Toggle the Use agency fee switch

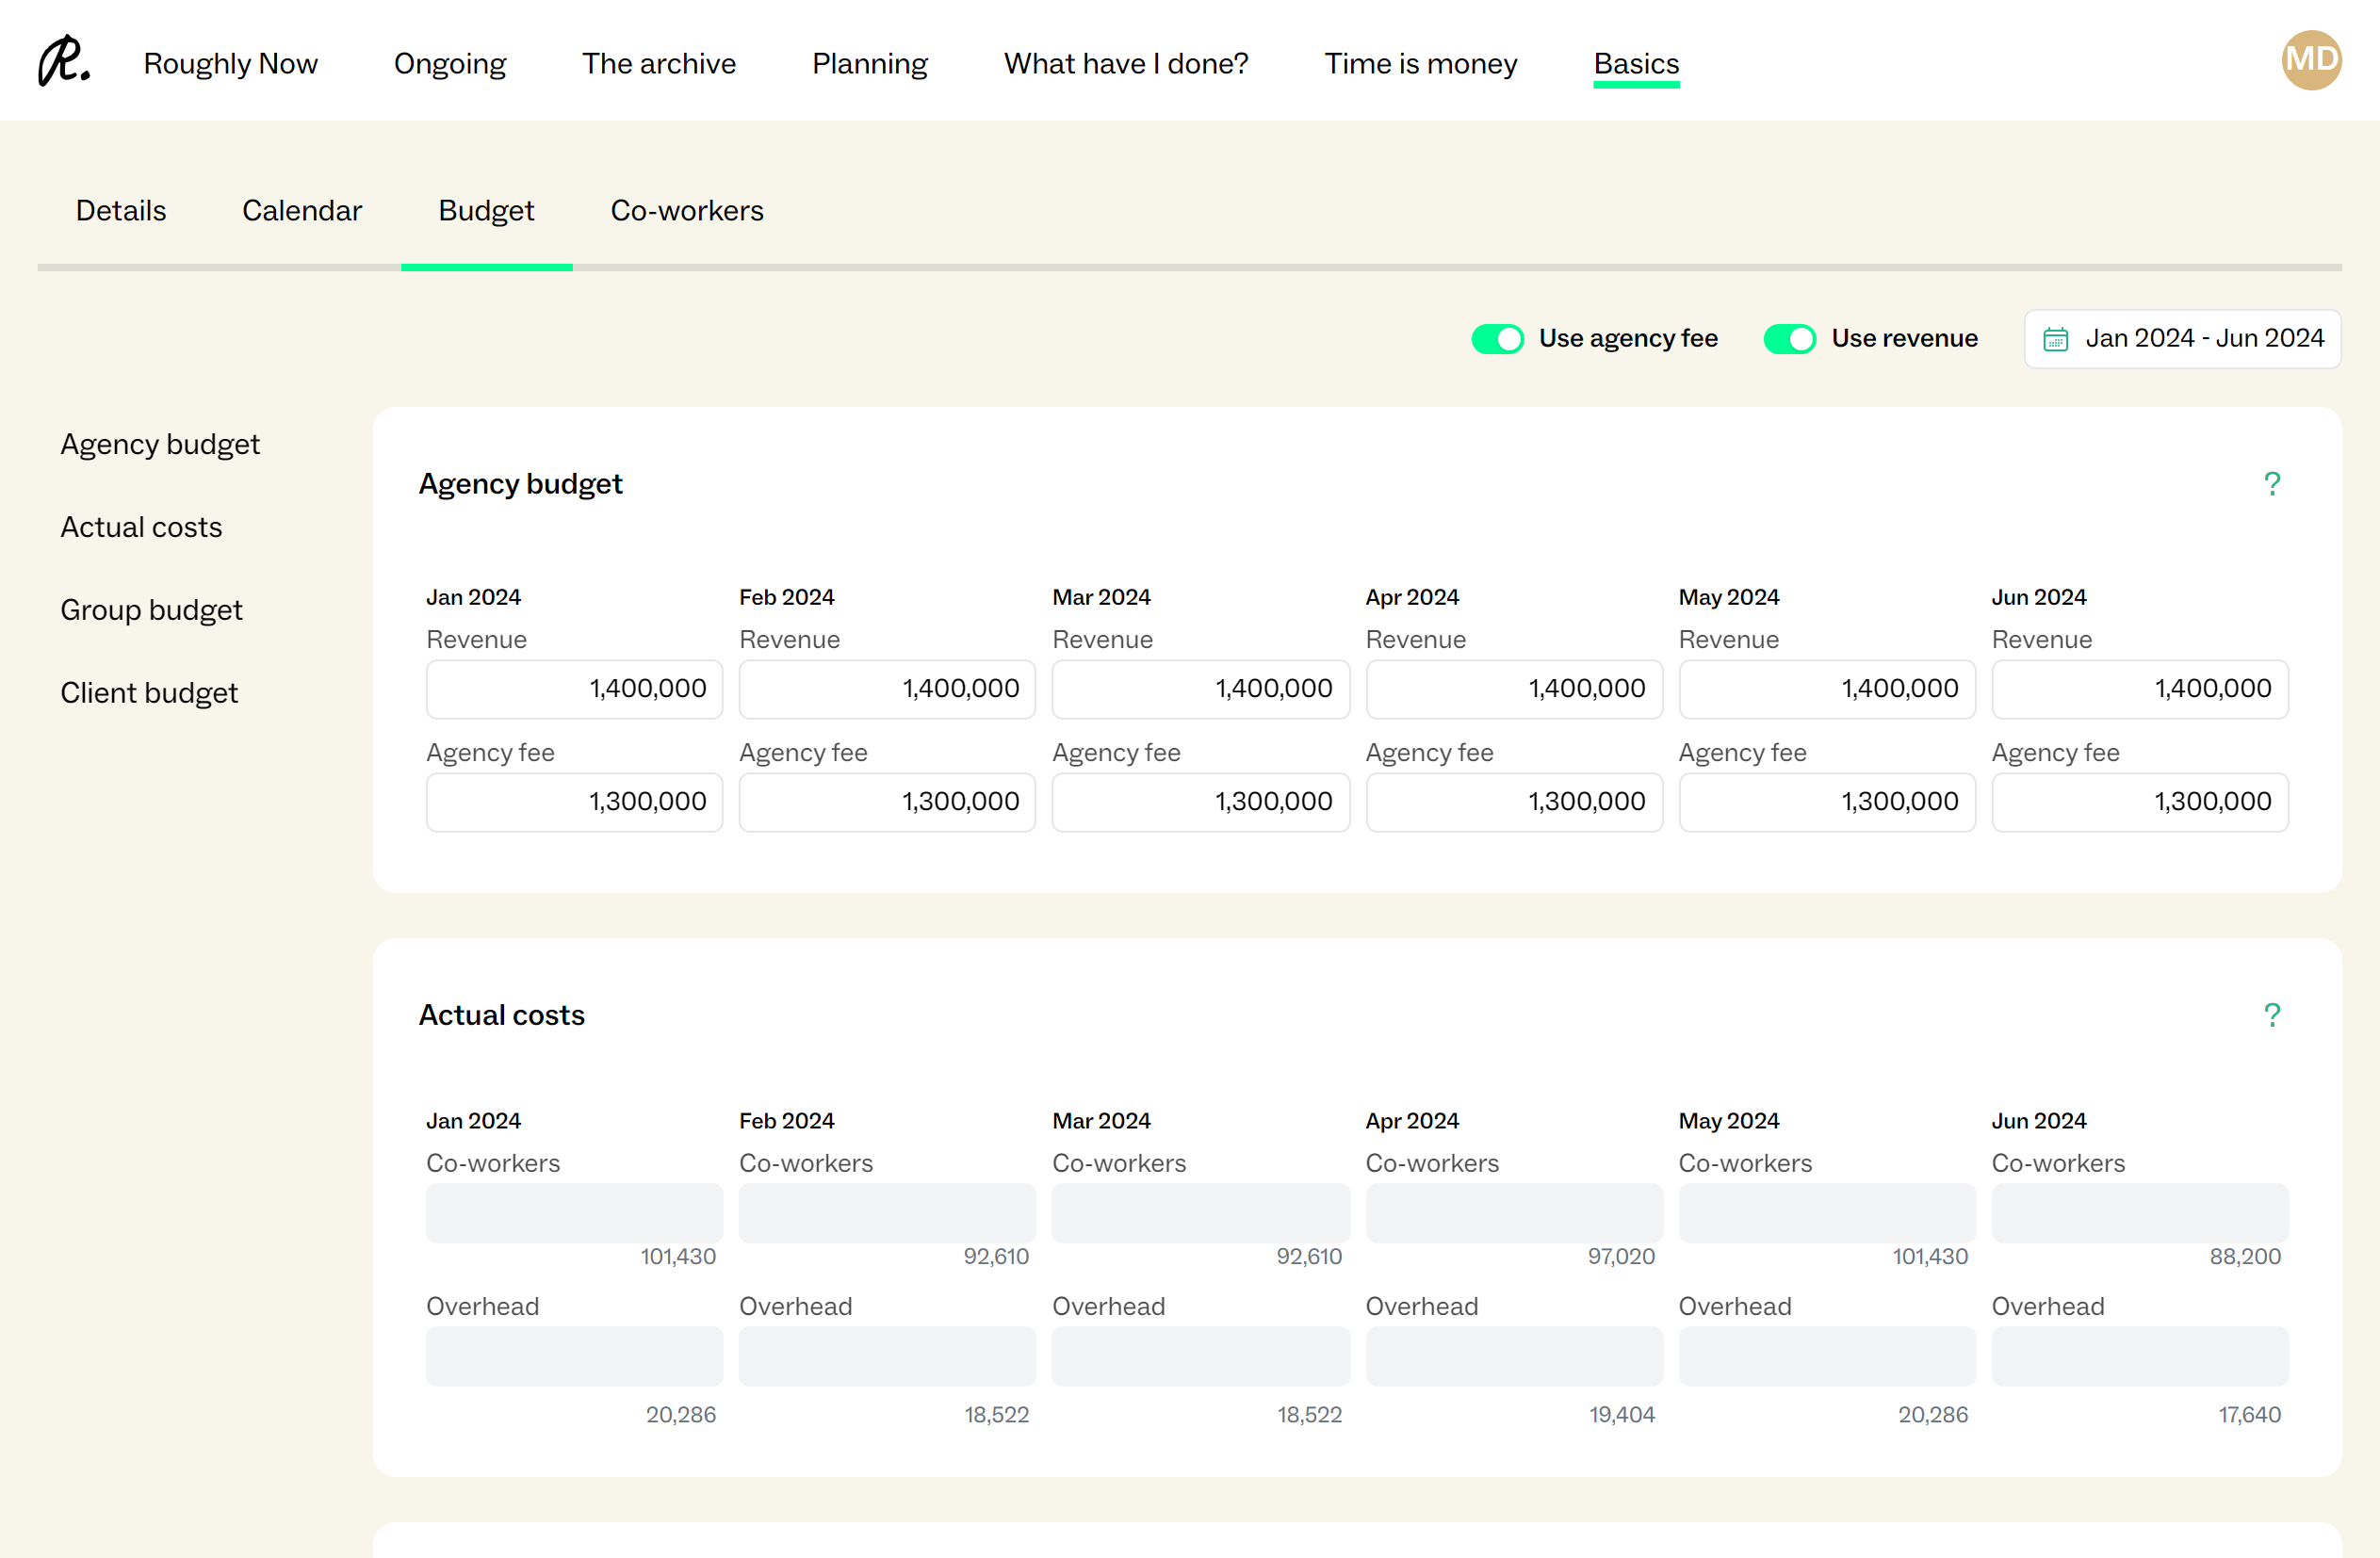click(1496, 339)
